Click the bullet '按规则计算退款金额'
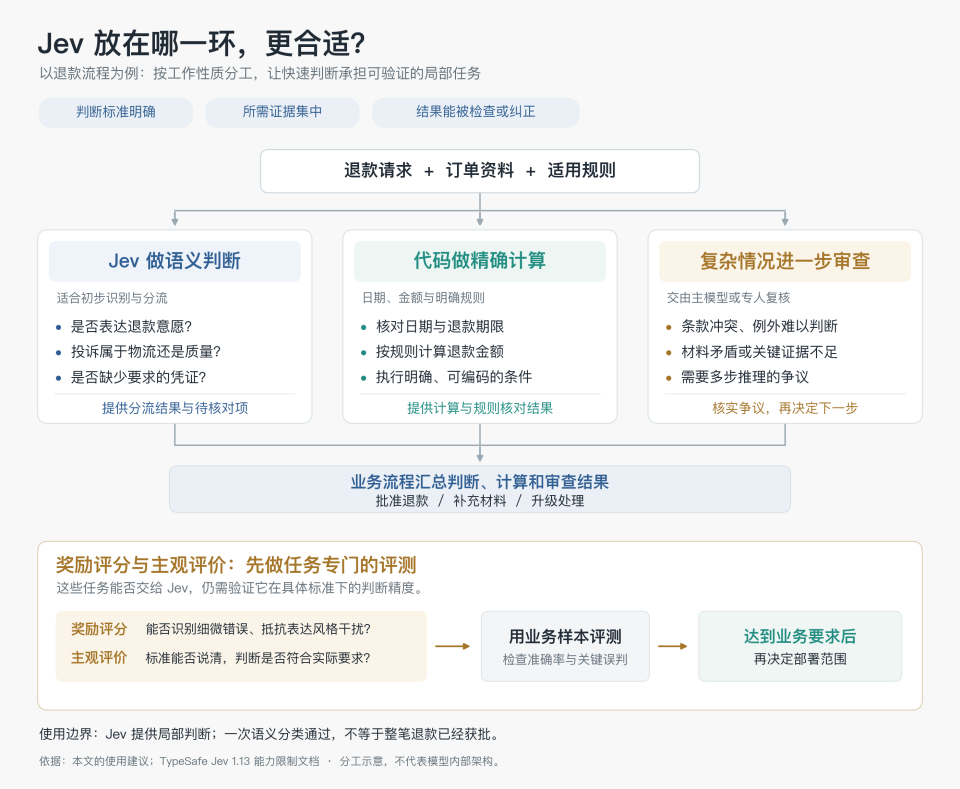960x789 pixels. 440,351
